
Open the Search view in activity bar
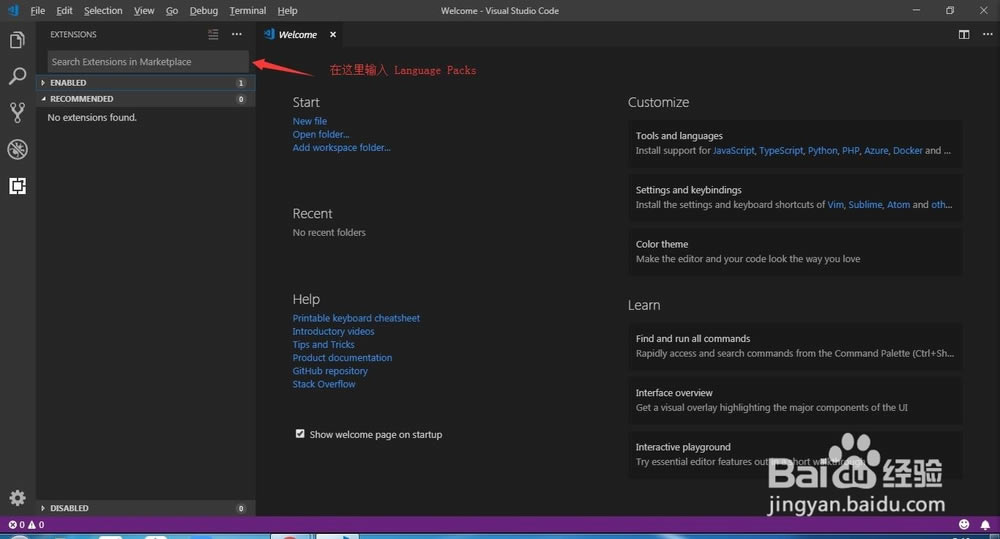click(x=17, y=76)
